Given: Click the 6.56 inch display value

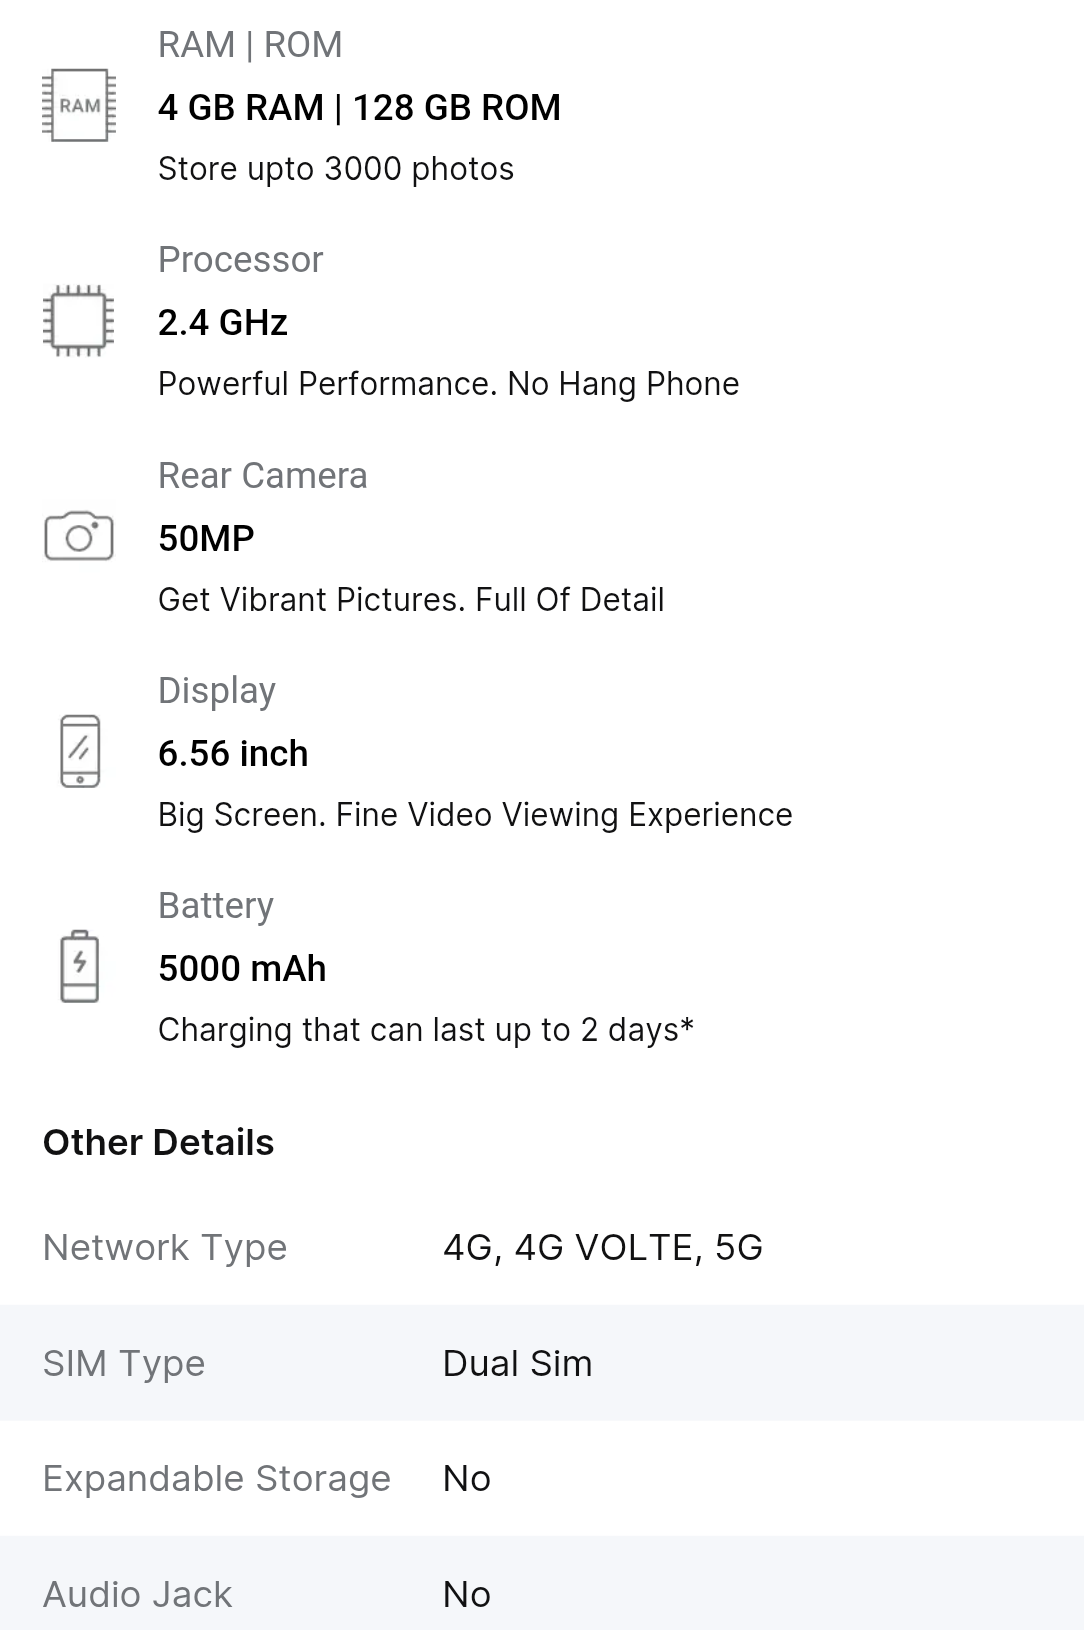Looking at the screenshot, I should tap(233, 753).
